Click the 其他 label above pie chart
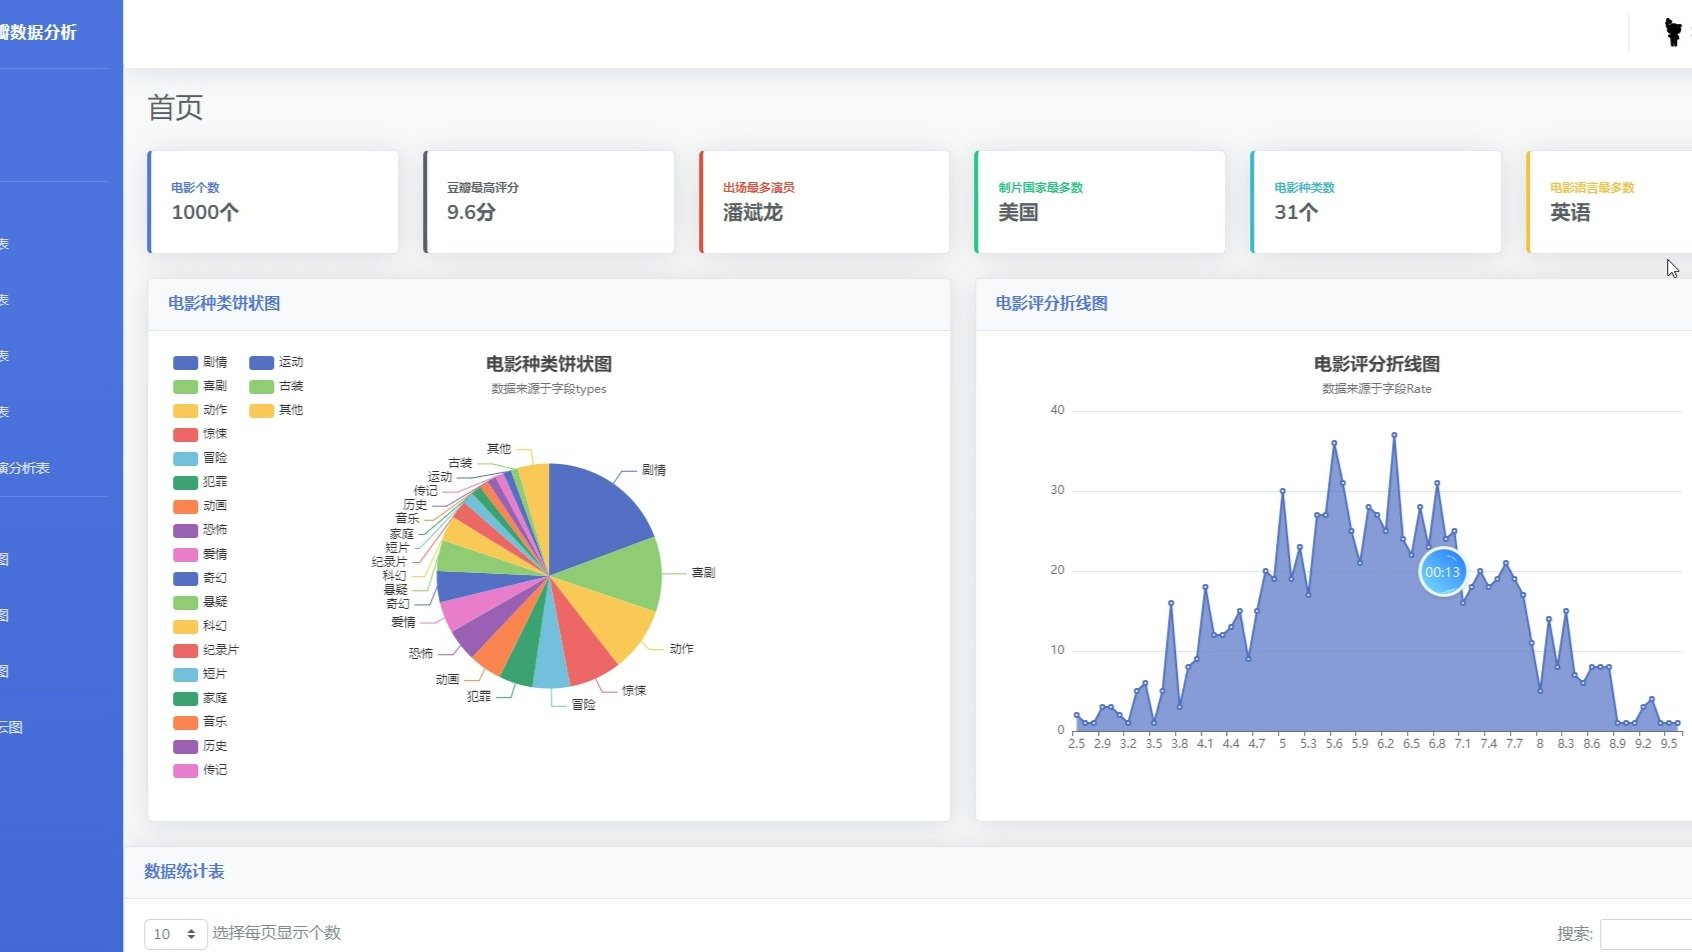 pyautogui.click(x=498, y=449)
